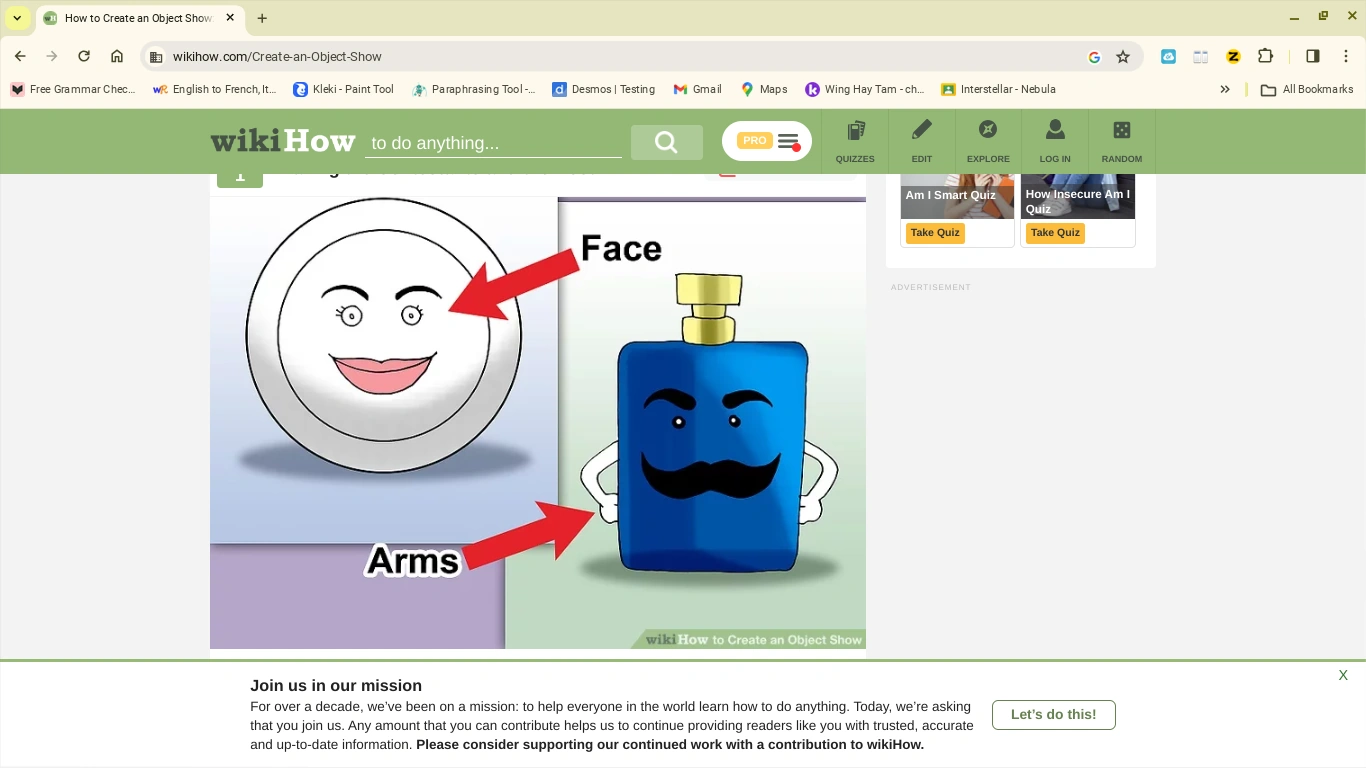Image resolution: width=1366 pixels, height=768 pixels.
Task: Open the Free Grammar Checker bookmark
Action: point(72,89)
